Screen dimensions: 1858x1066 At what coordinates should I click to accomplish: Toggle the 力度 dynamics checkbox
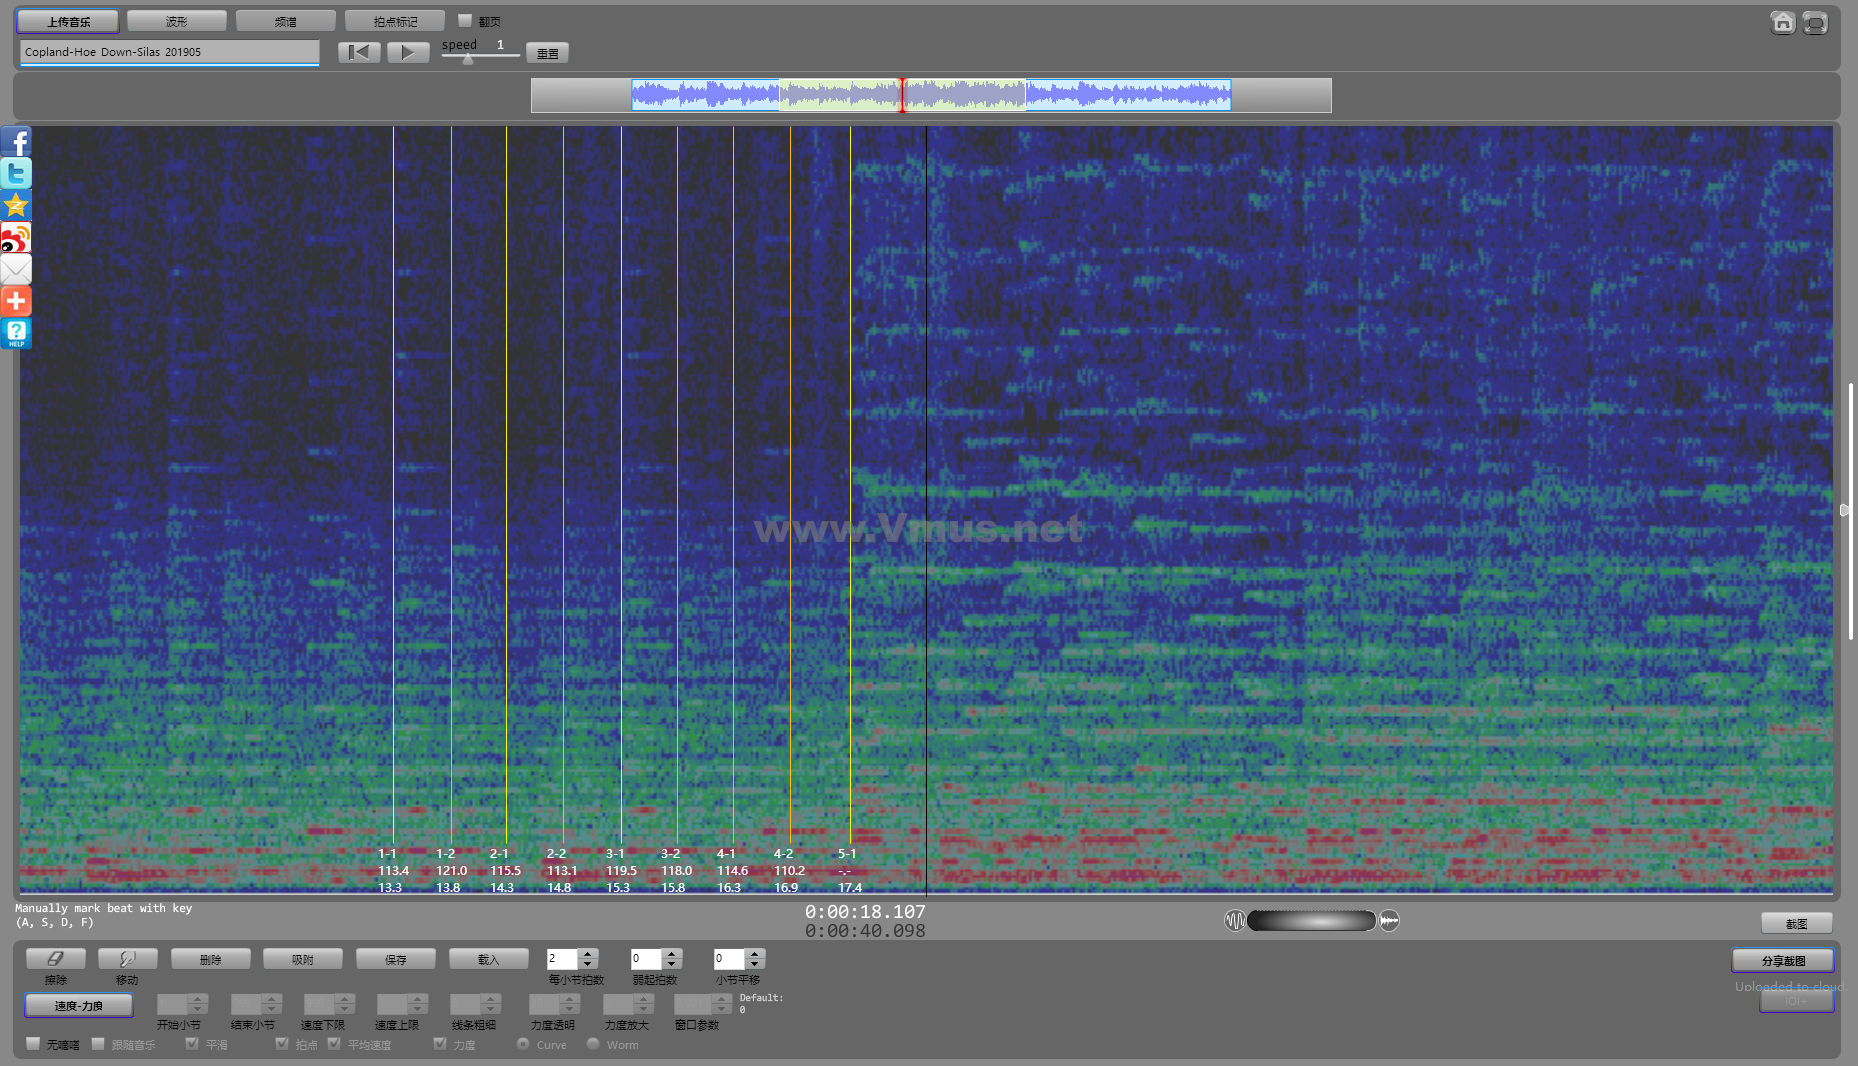click(x=439, y=1043)
